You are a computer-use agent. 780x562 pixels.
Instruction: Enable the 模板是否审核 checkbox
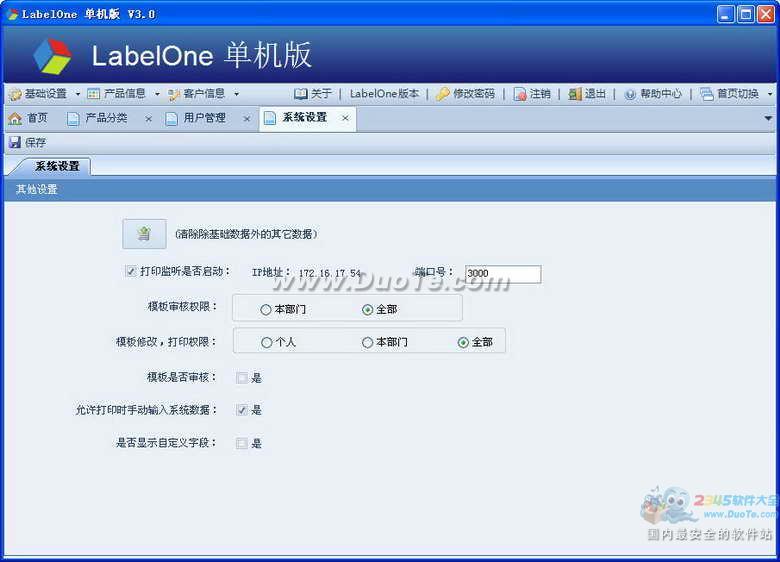(242, 378)
